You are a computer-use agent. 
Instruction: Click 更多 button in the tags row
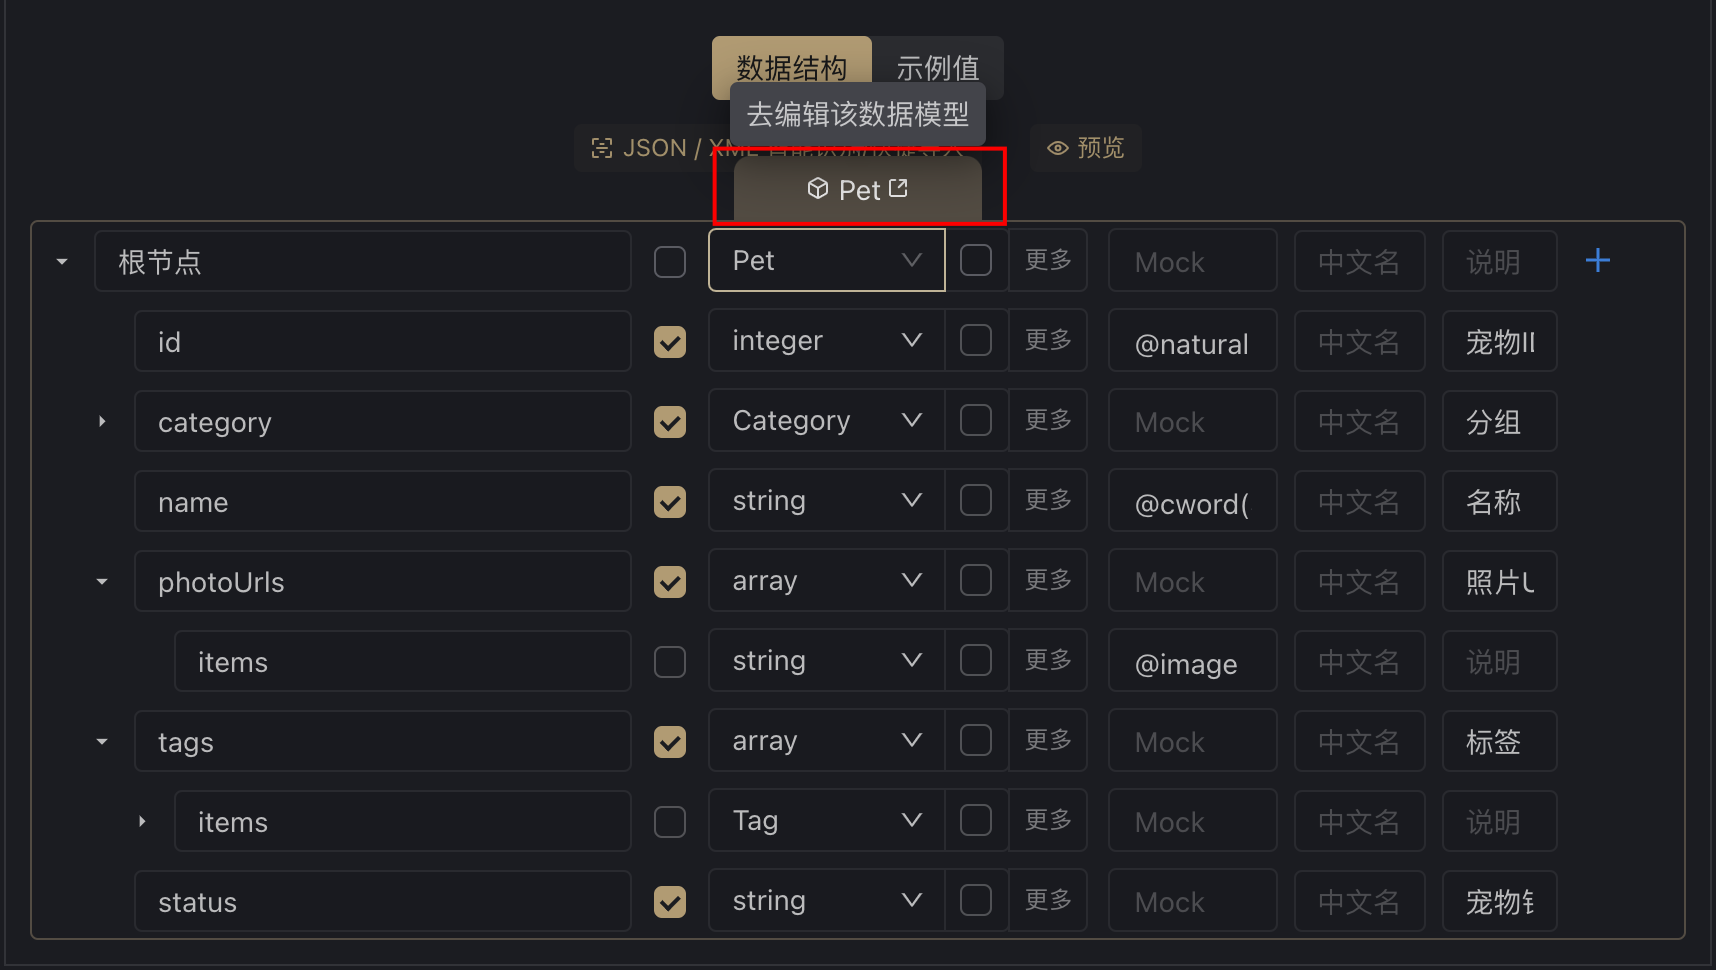pyautogui.click(x=1048, y=740)
